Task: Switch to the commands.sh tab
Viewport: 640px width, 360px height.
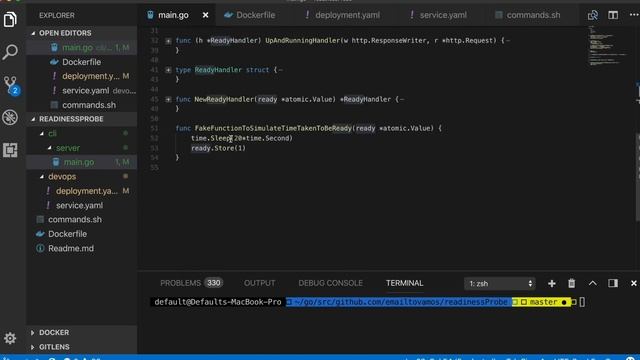Action: click(x=527, y=15)
